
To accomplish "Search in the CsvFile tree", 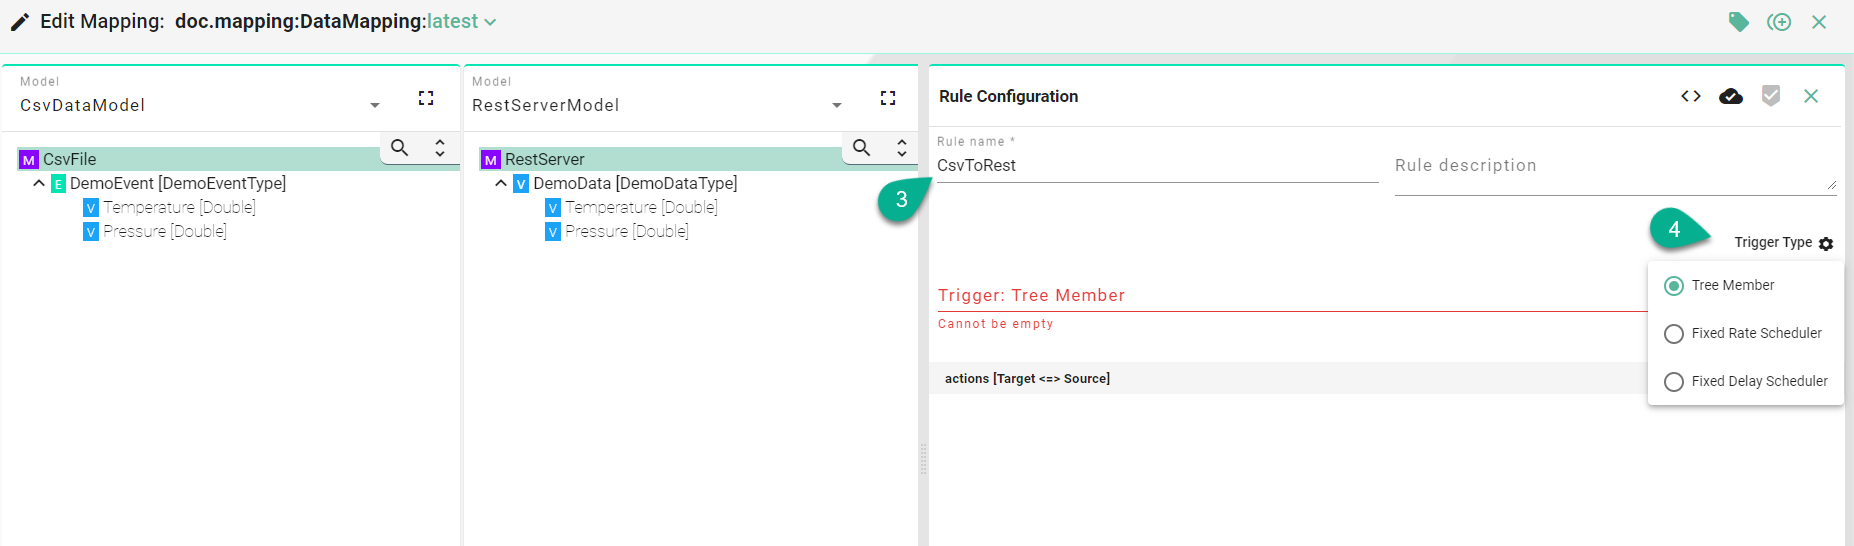I will (400, 148).
